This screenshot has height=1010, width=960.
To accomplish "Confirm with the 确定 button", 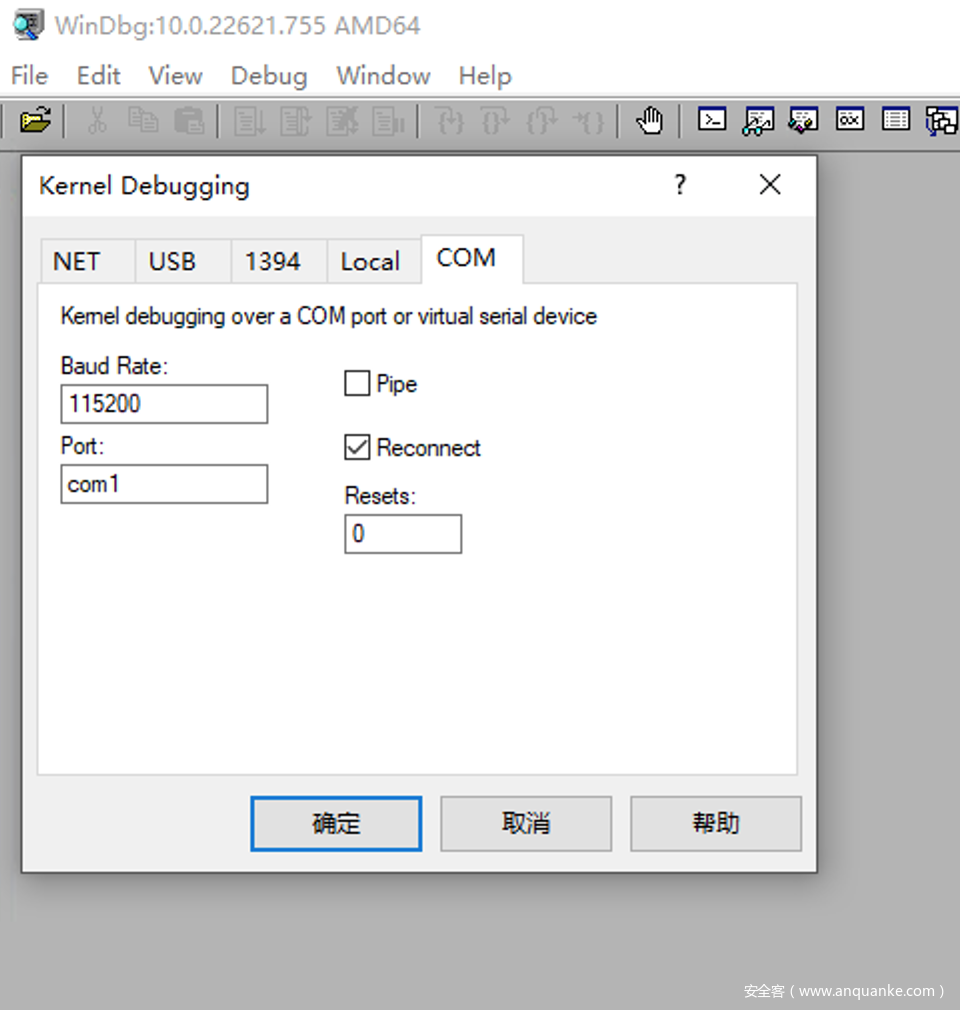I will coord(336,823).
